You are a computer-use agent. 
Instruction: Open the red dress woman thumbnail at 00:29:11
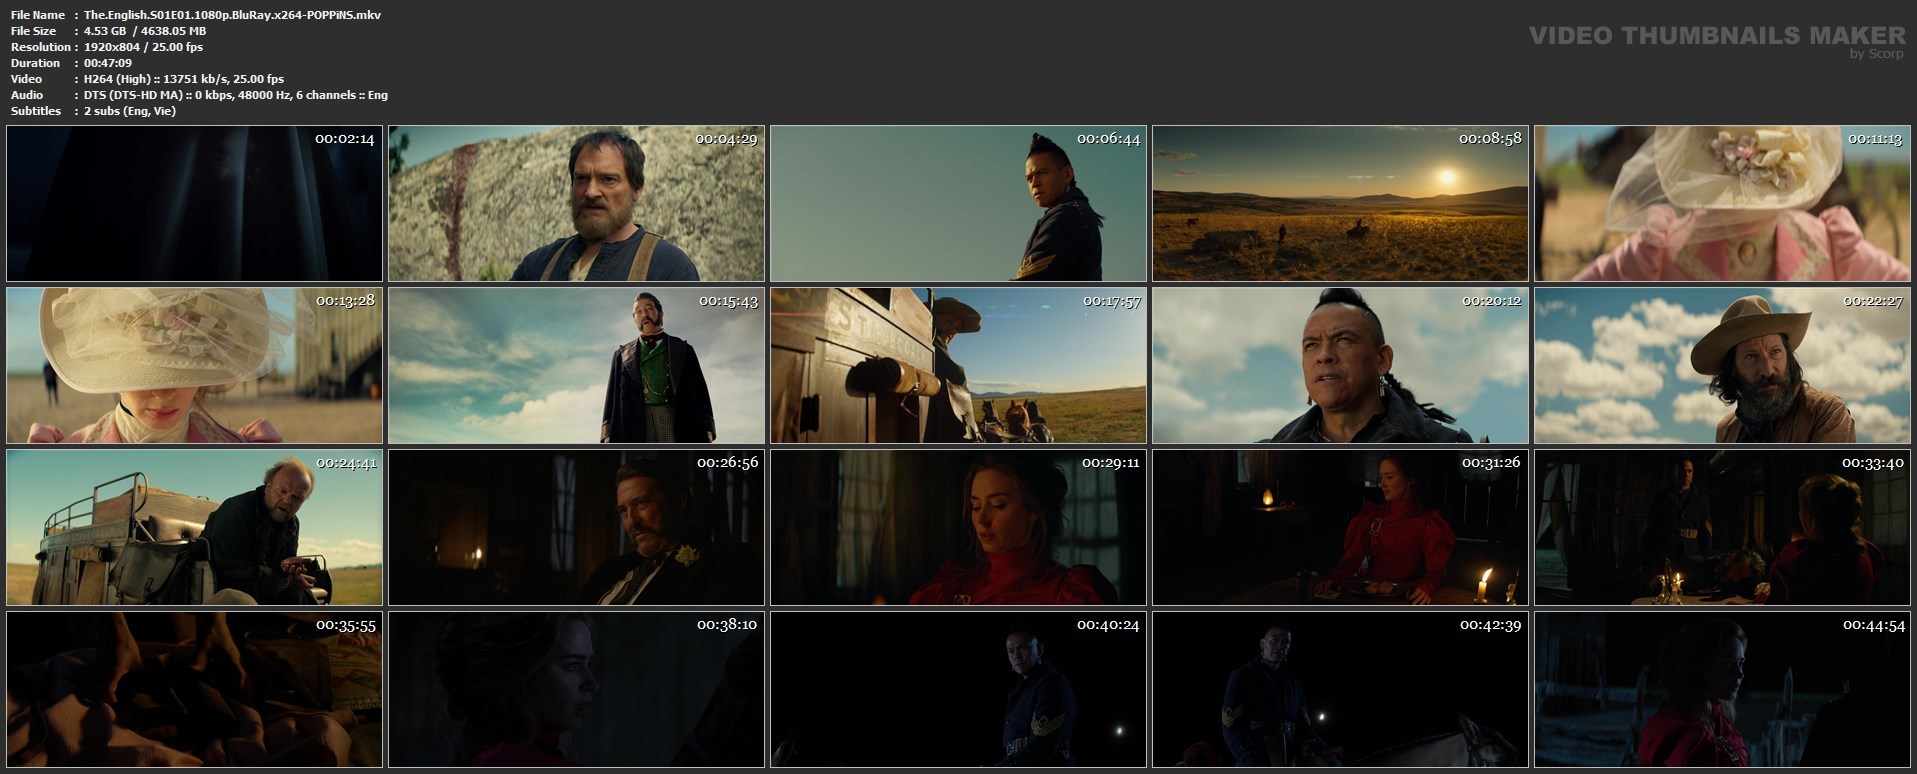pos(958,527)
